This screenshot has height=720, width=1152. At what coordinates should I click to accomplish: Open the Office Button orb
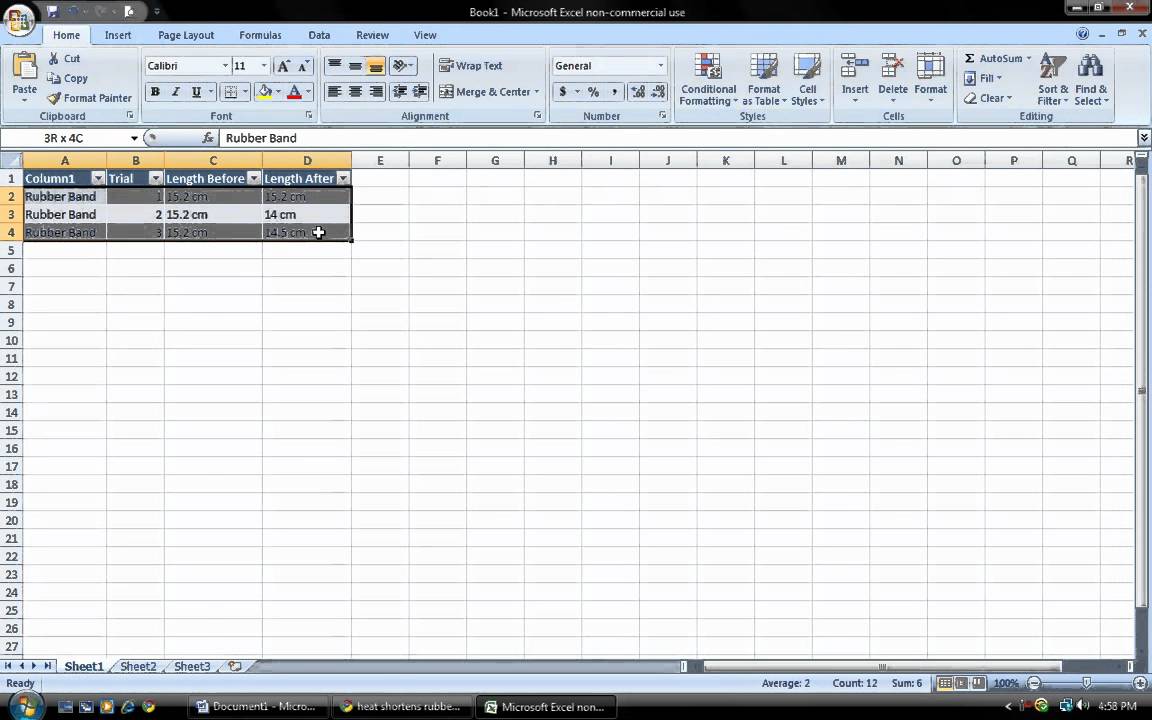[x=19, y=19]
